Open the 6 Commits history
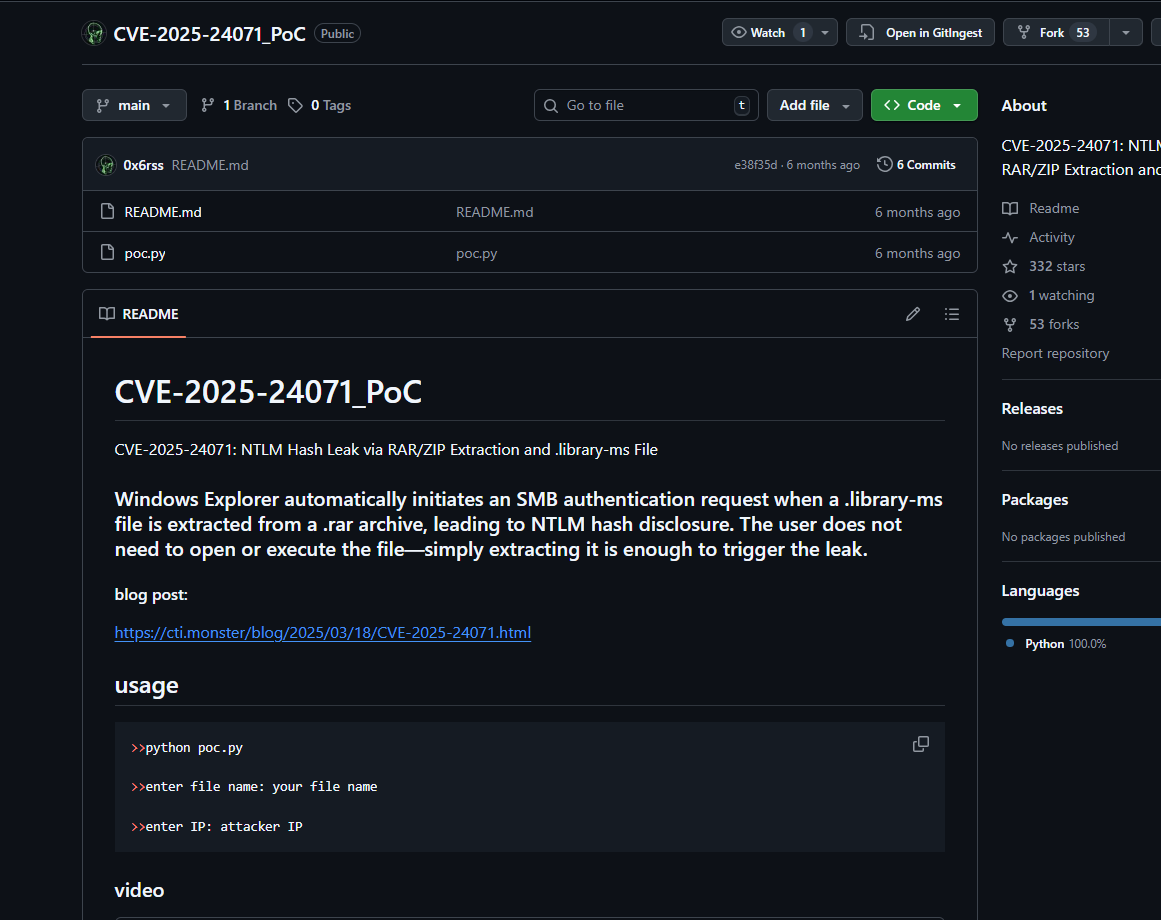 tap(916, 165)
